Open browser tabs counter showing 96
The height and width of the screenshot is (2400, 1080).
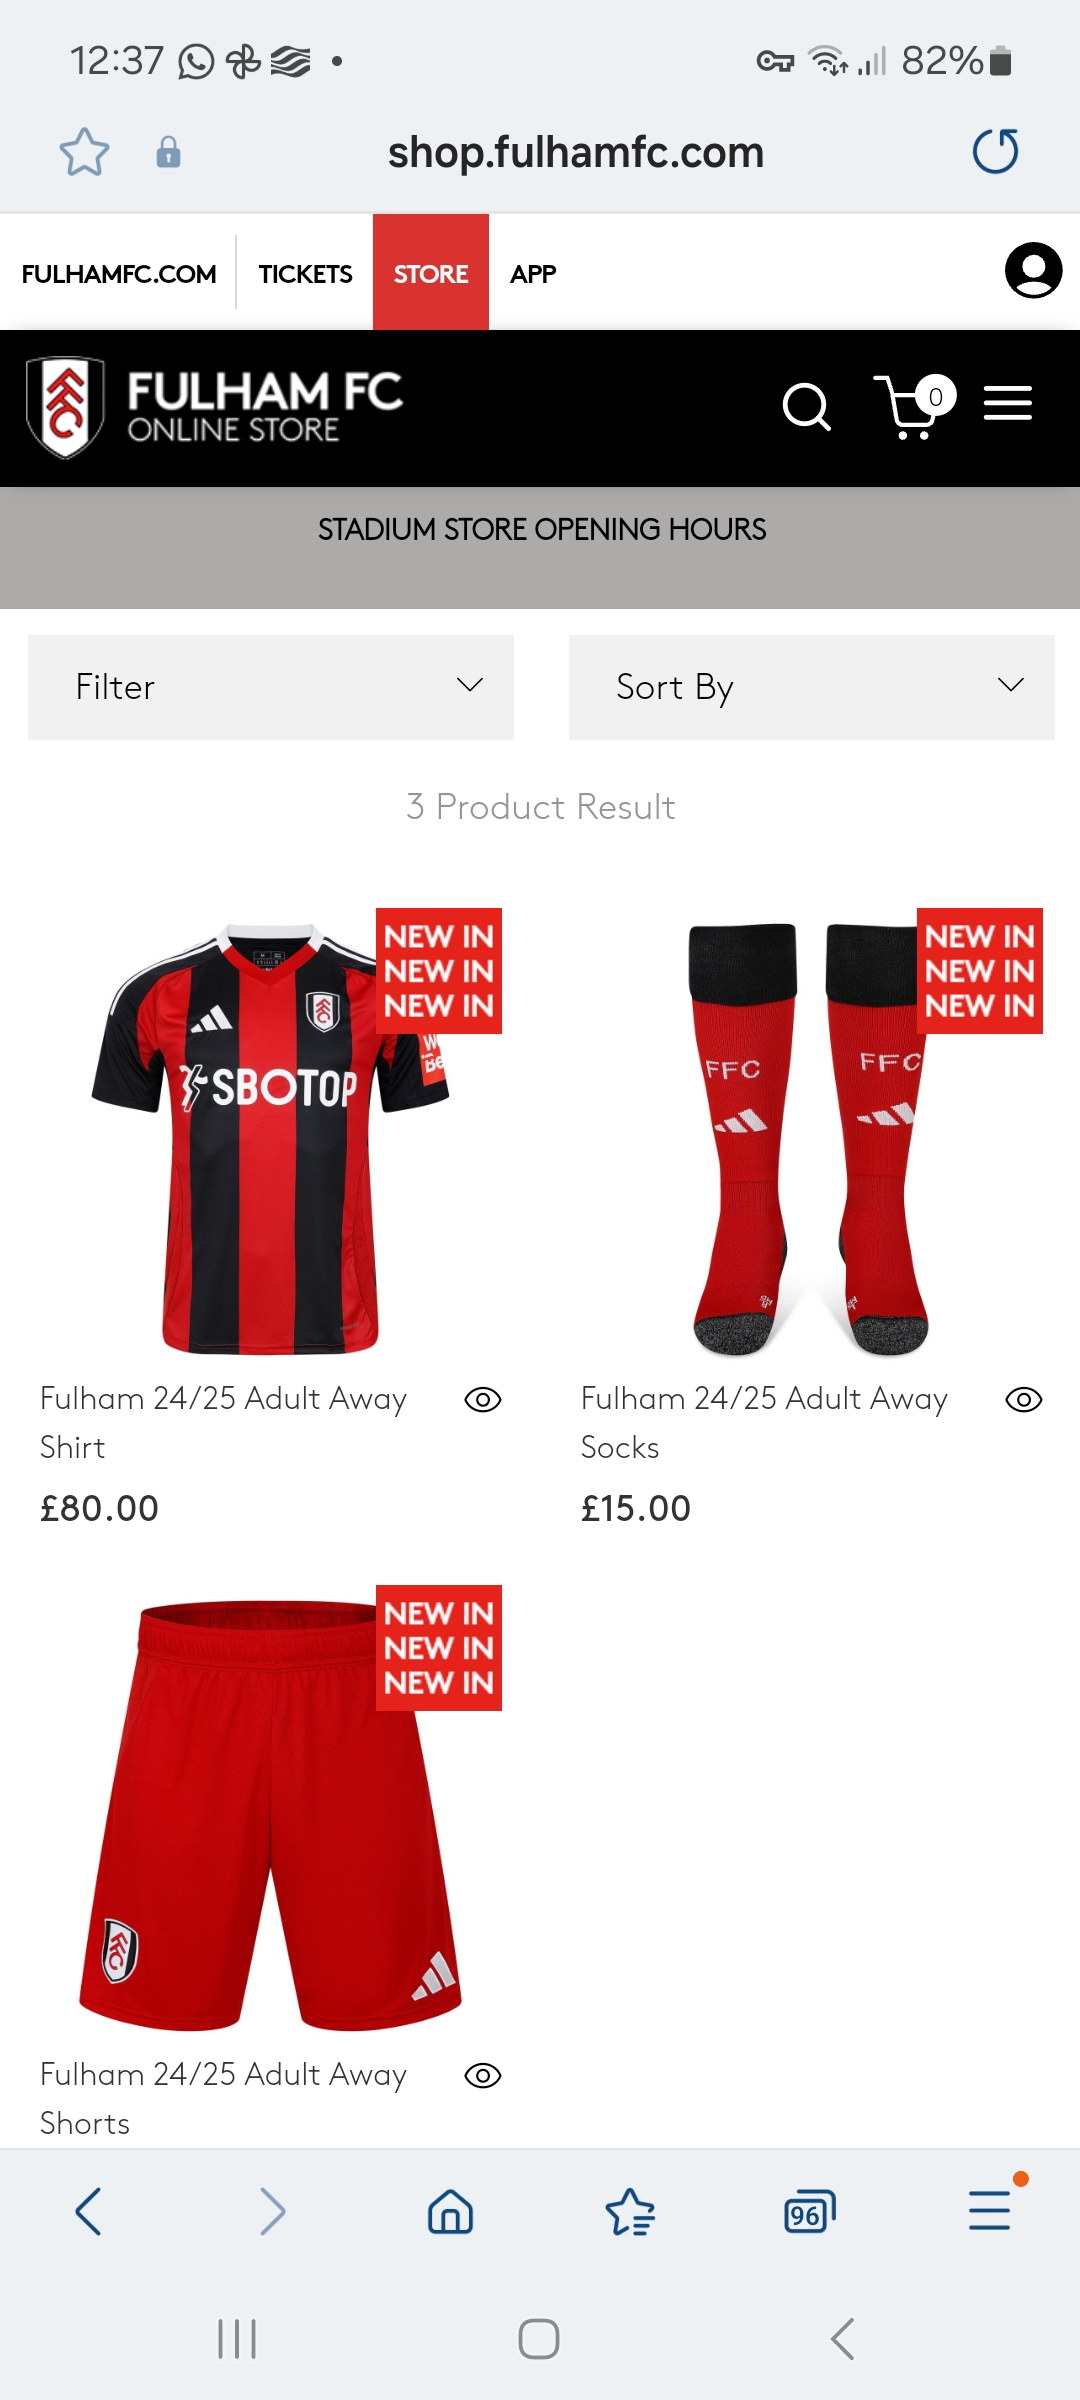coord(809,2212)
